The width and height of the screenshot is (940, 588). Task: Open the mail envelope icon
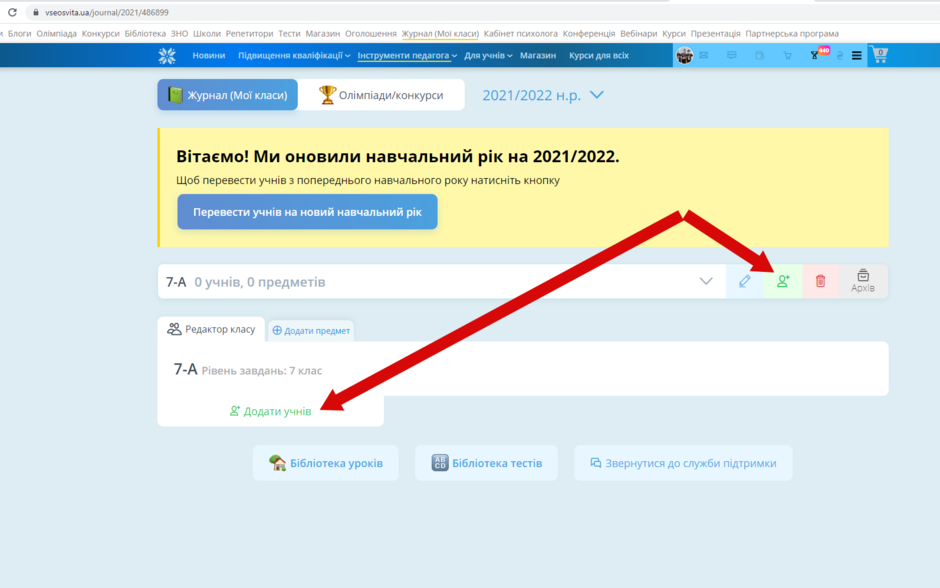click(x=704, y=55)
